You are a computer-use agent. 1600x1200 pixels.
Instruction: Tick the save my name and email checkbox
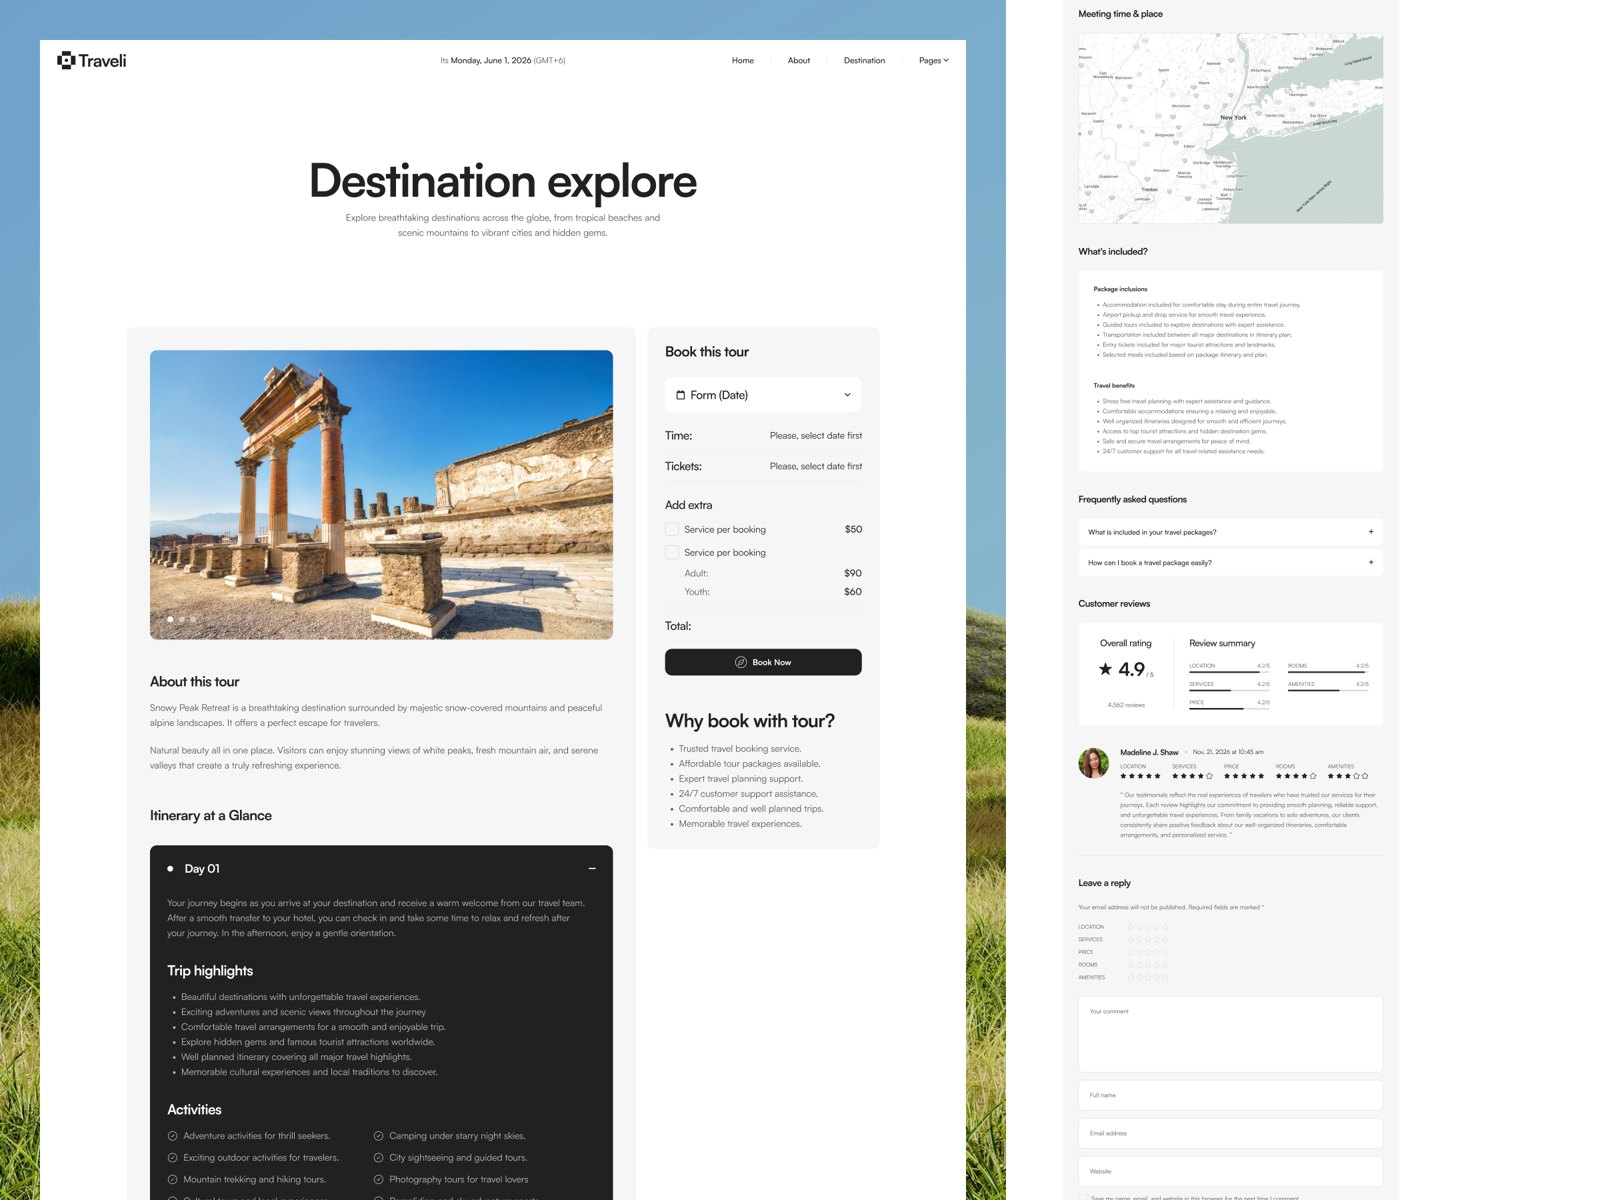click(x=1083, y=1197)
